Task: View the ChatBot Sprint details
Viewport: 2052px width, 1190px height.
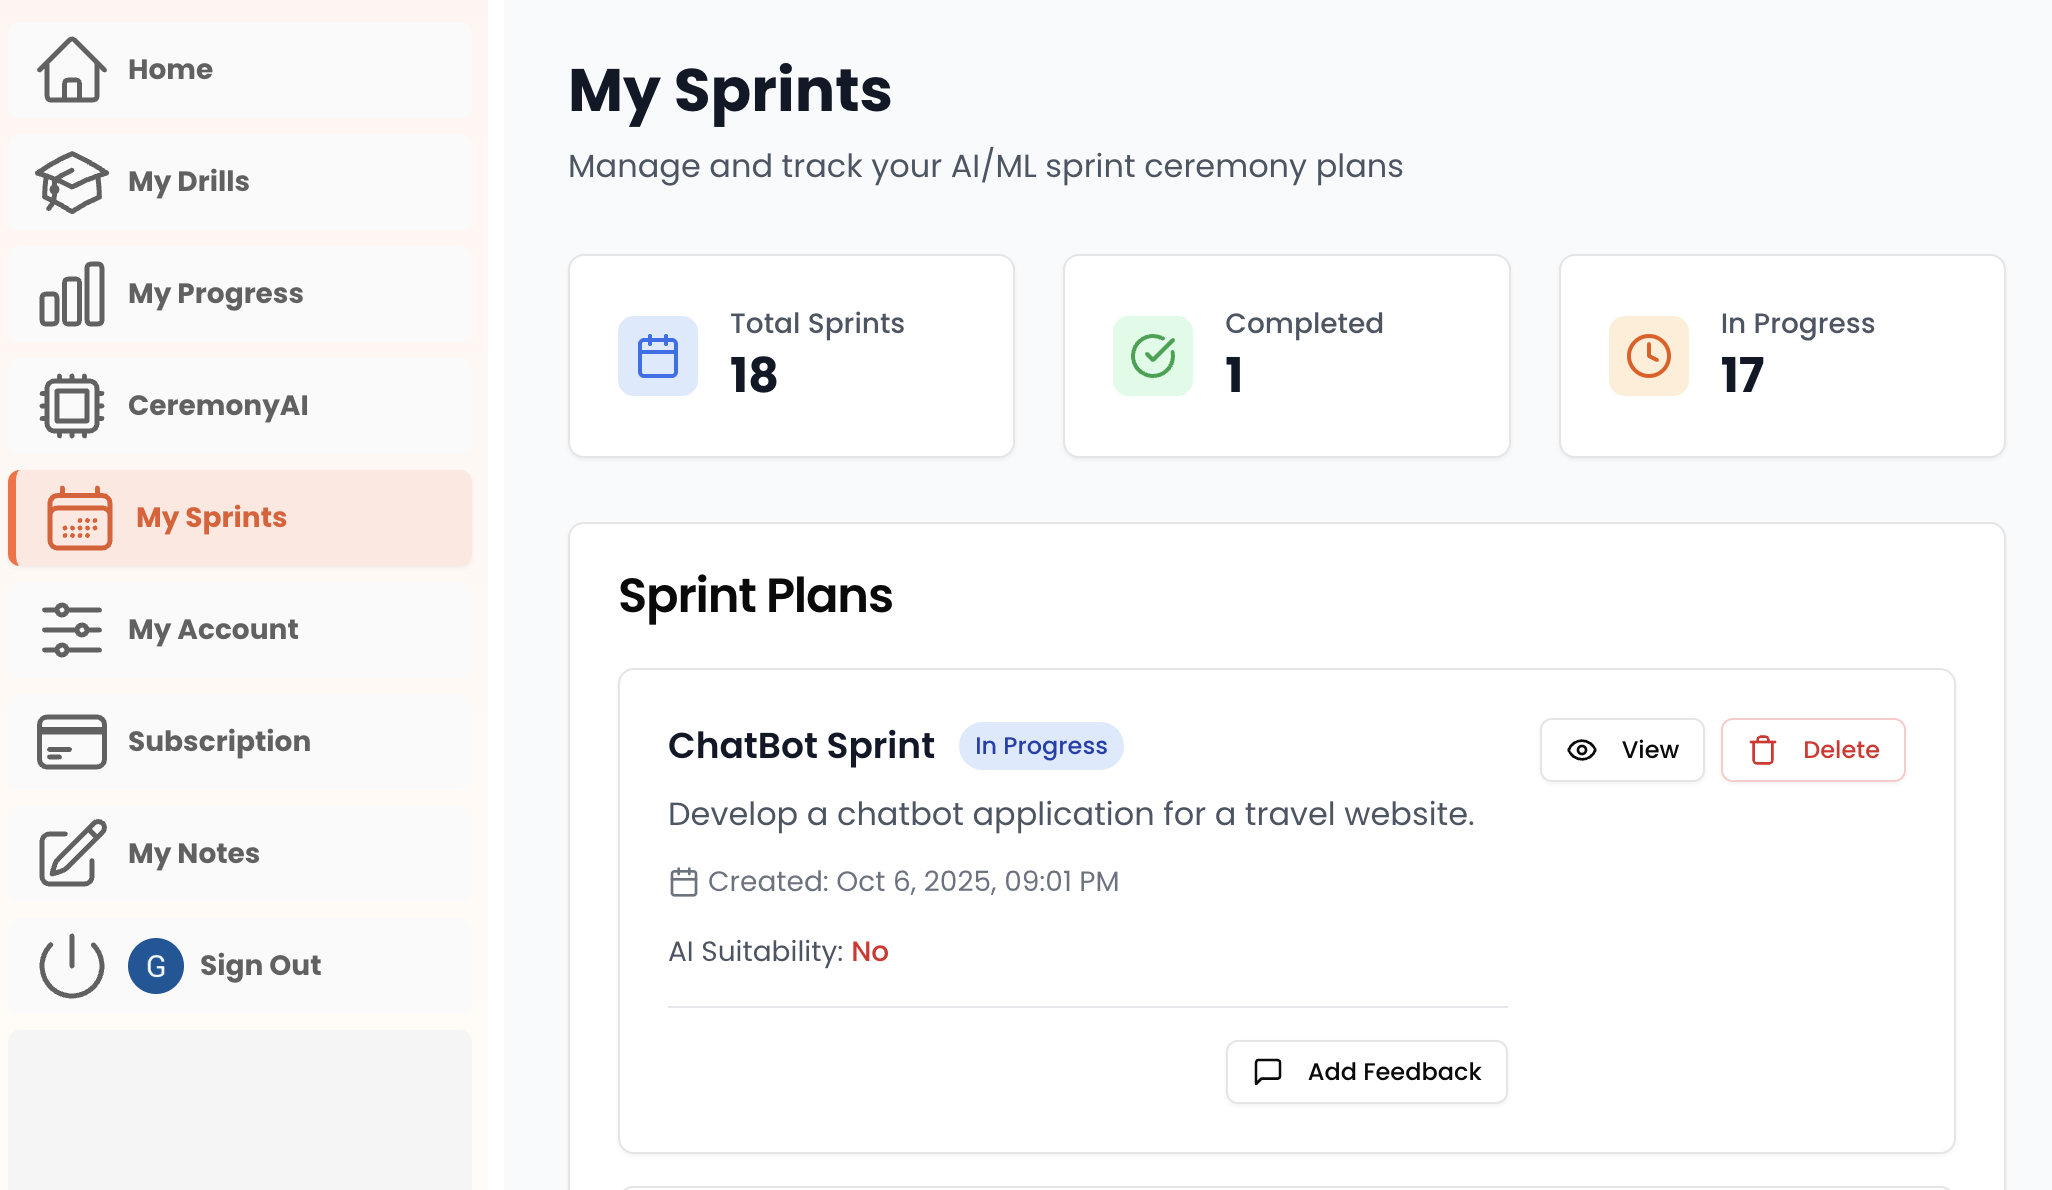Action: click(x=1621, y=749)
